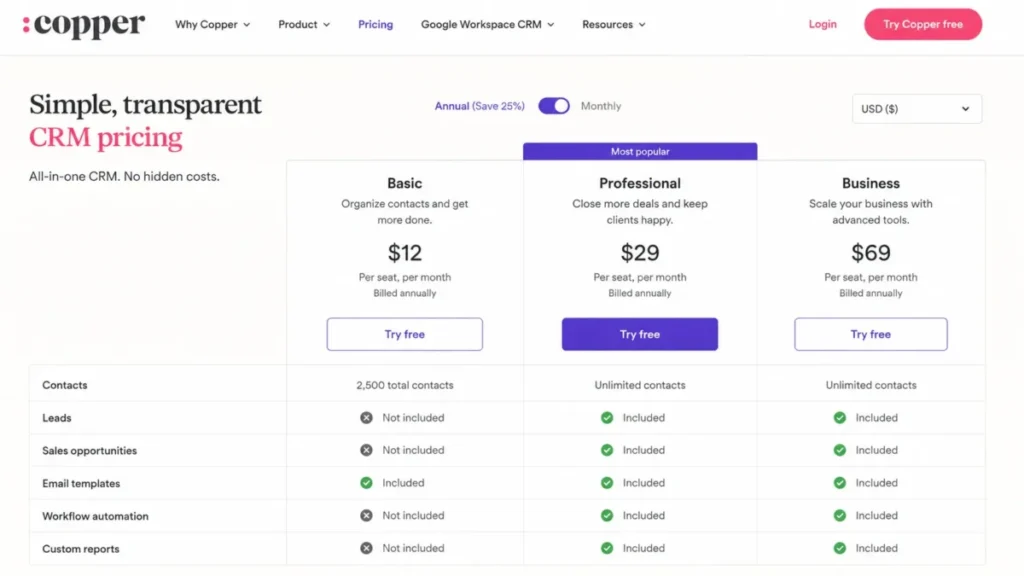The image size is (1024, 576).
Task: Open the USD ($) currency dropdown
Action: (917, 109)
